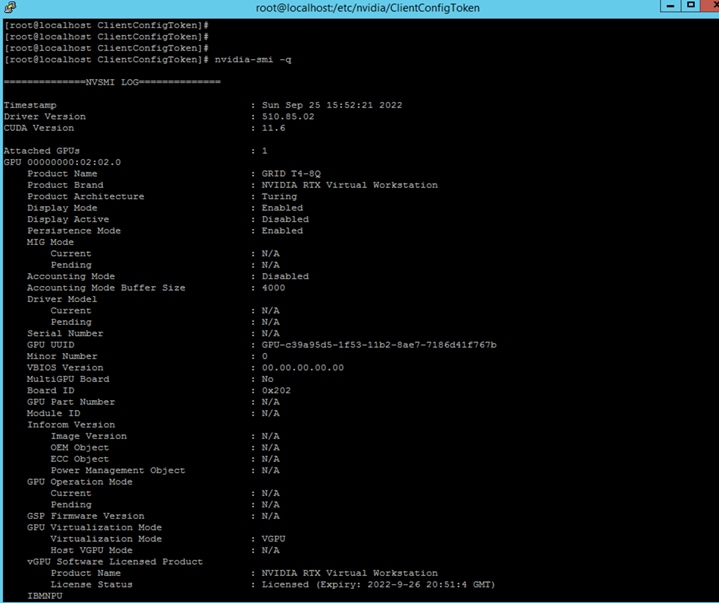Maximize the terminal window
The height and width of the screenshot is (603, 719).
[691, 6]
